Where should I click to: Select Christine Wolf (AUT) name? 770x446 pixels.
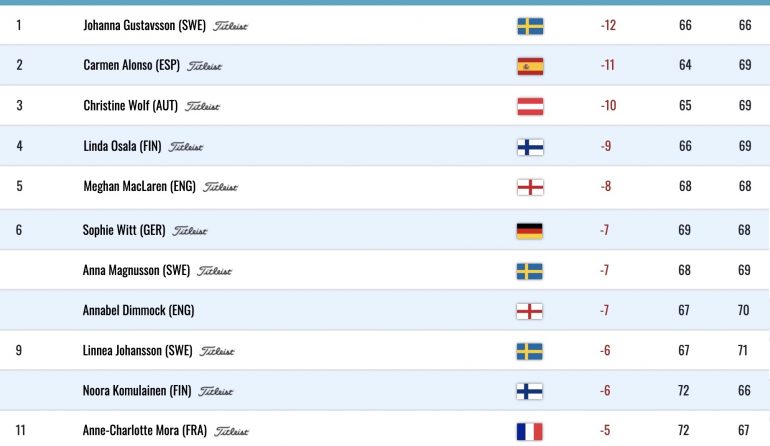tap(131, 106)
